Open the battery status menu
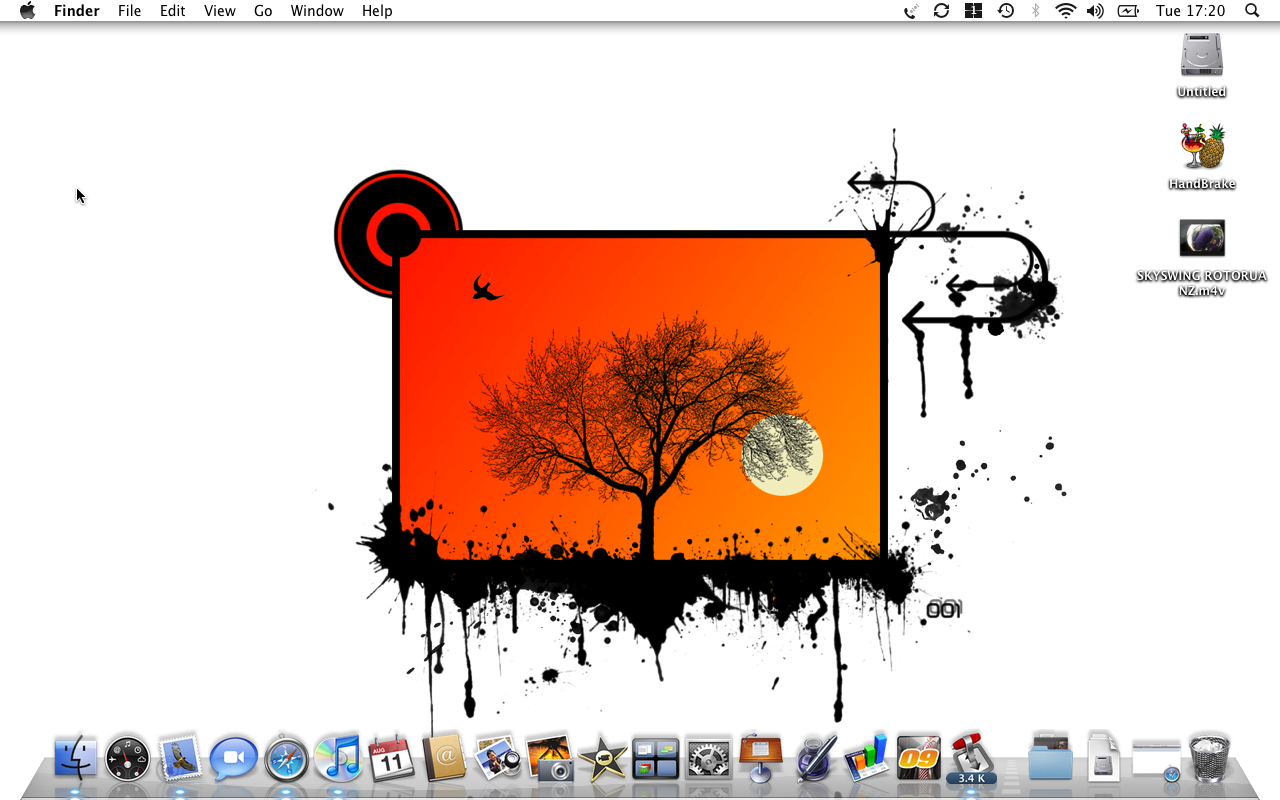The height and width of the screenshot is (800, 1280). (x=1128, y=11)
